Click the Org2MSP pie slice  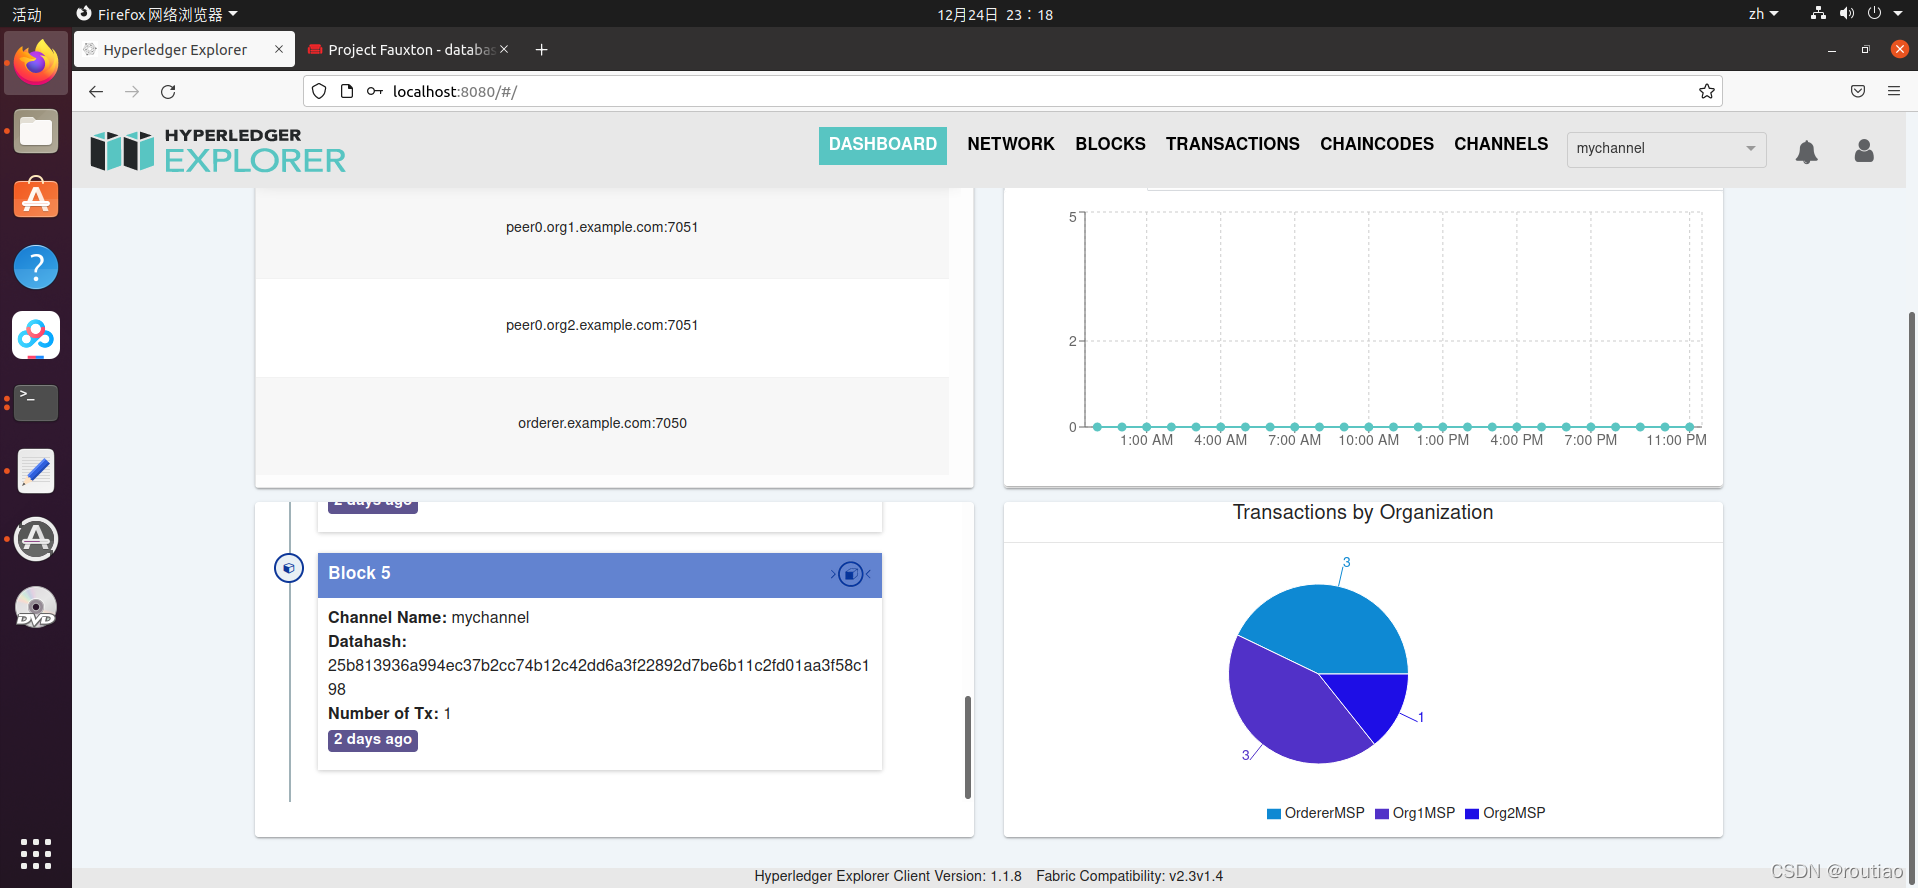1374,700
